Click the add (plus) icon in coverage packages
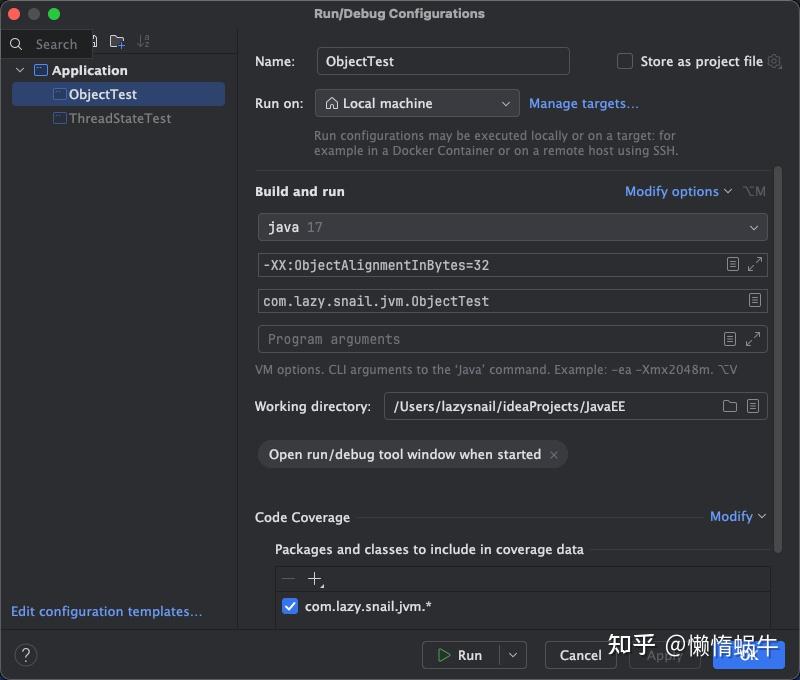Image resolution: width=800 pixels, height=680 pixels. 315,579
